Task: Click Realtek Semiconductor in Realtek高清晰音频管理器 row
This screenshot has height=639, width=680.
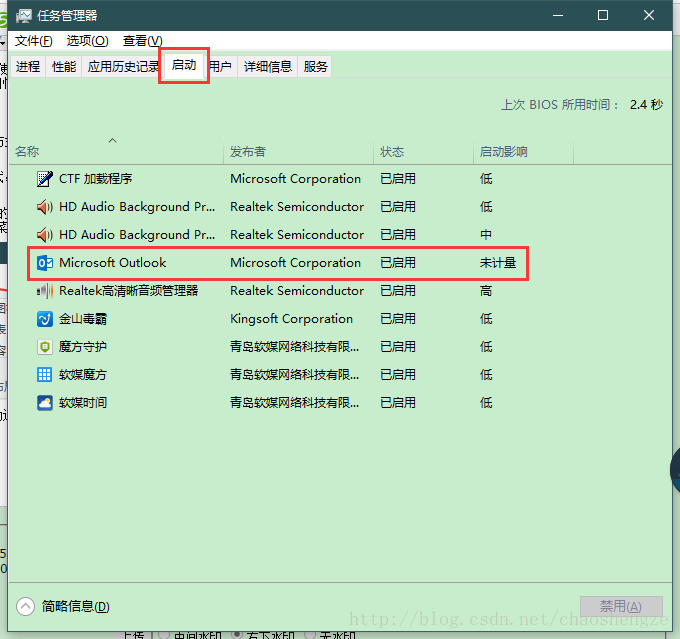Action: pos(297,291)
